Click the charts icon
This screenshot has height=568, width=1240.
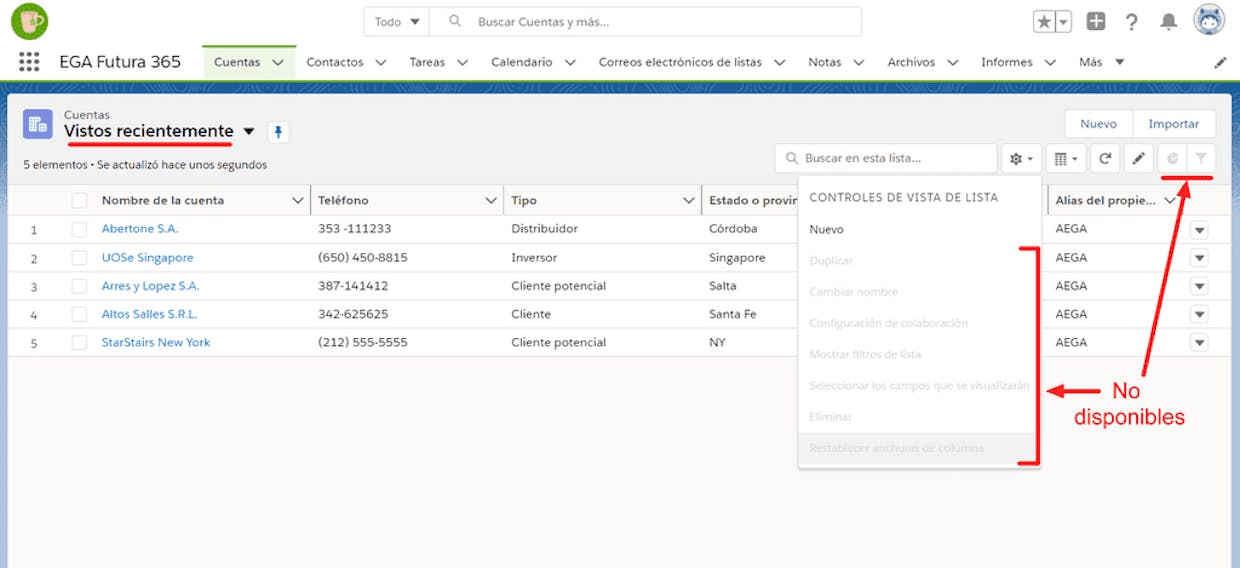[x=1172, y=158]
